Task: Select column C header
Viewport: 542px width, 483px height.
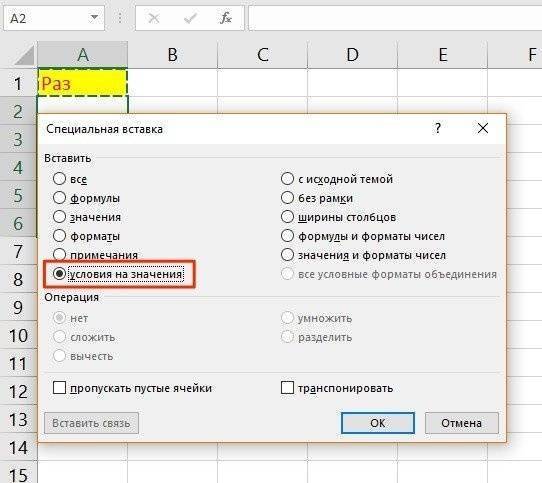Action: pyautogui.click(x=263, y=55)
